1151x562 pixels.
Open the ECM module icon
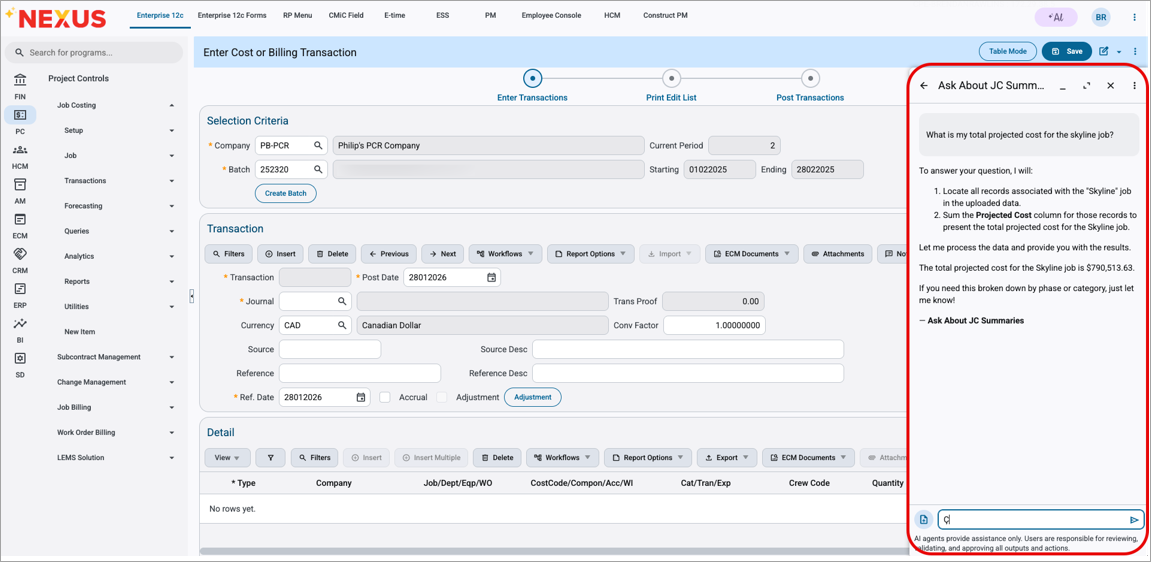[x=20, y=219]
